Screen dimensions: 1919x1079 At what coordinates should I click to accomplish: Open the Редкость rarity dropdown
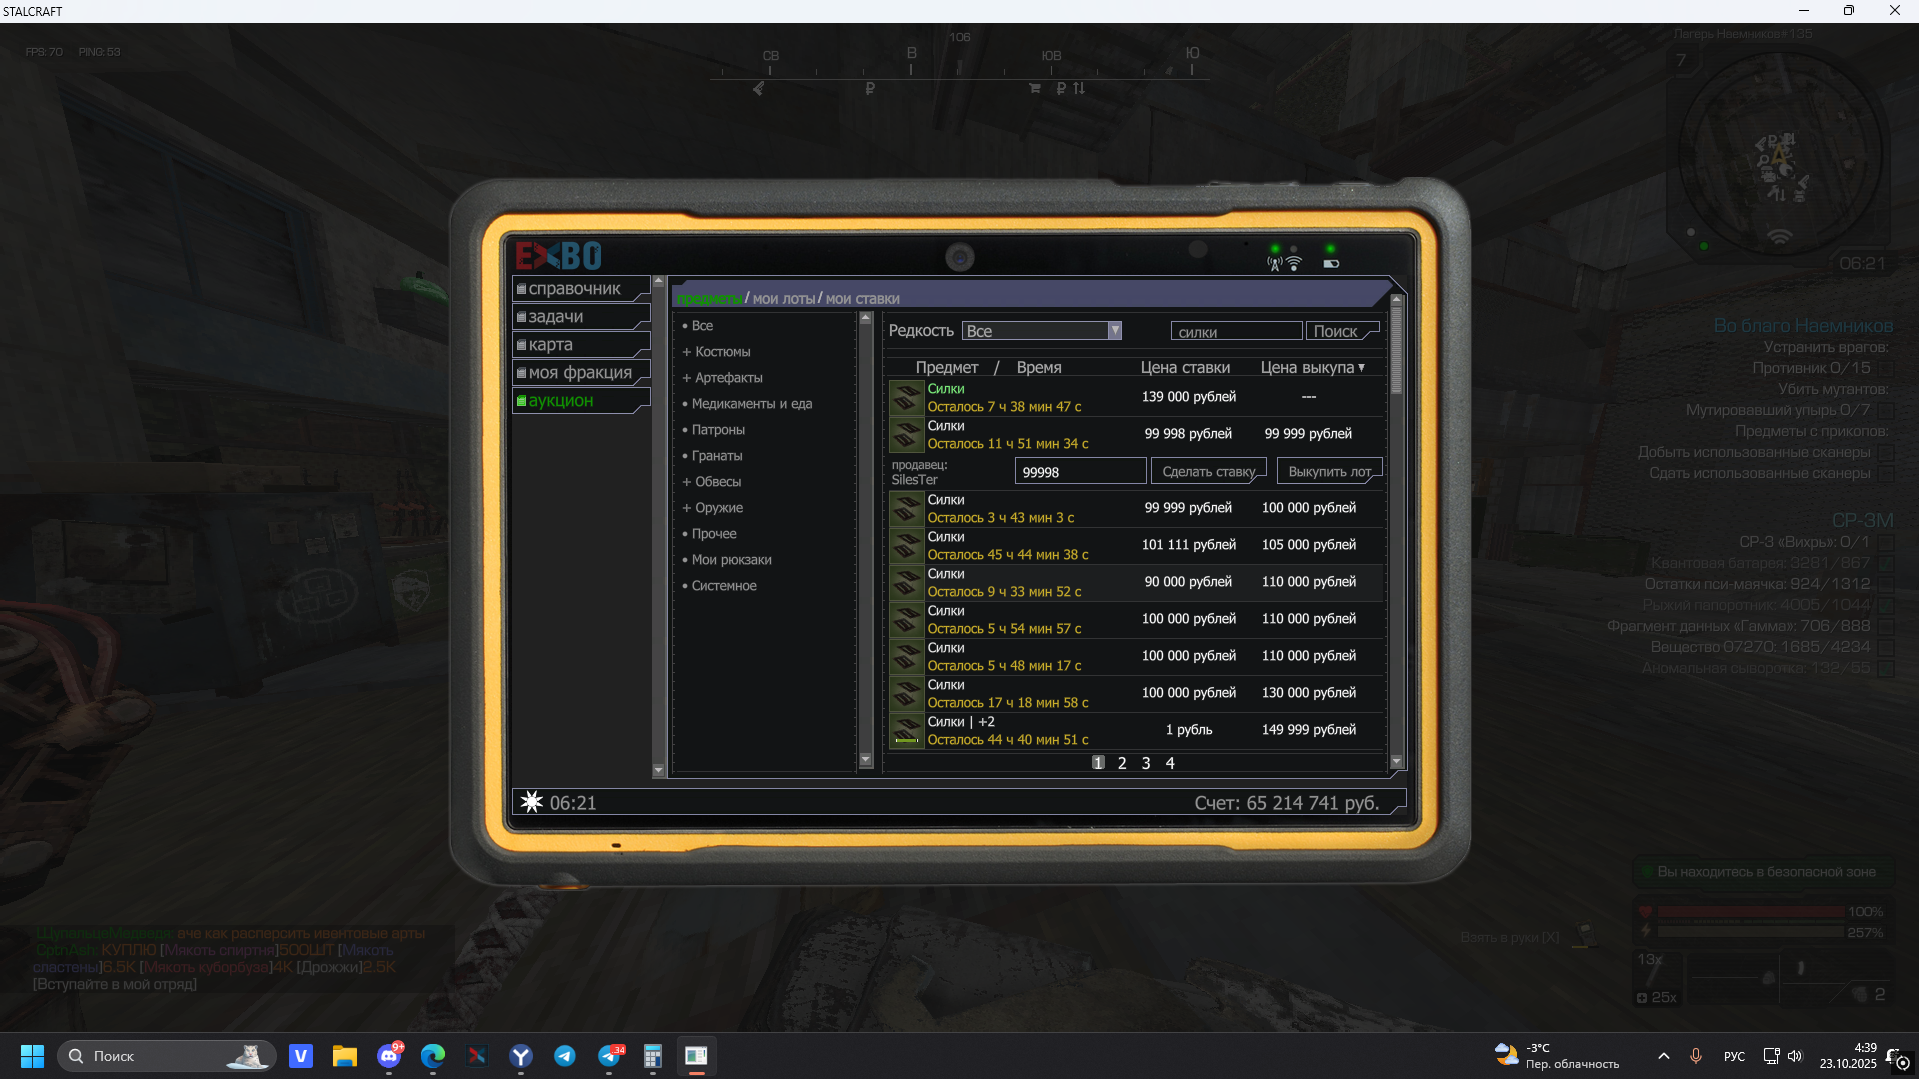pos(1041,331)
